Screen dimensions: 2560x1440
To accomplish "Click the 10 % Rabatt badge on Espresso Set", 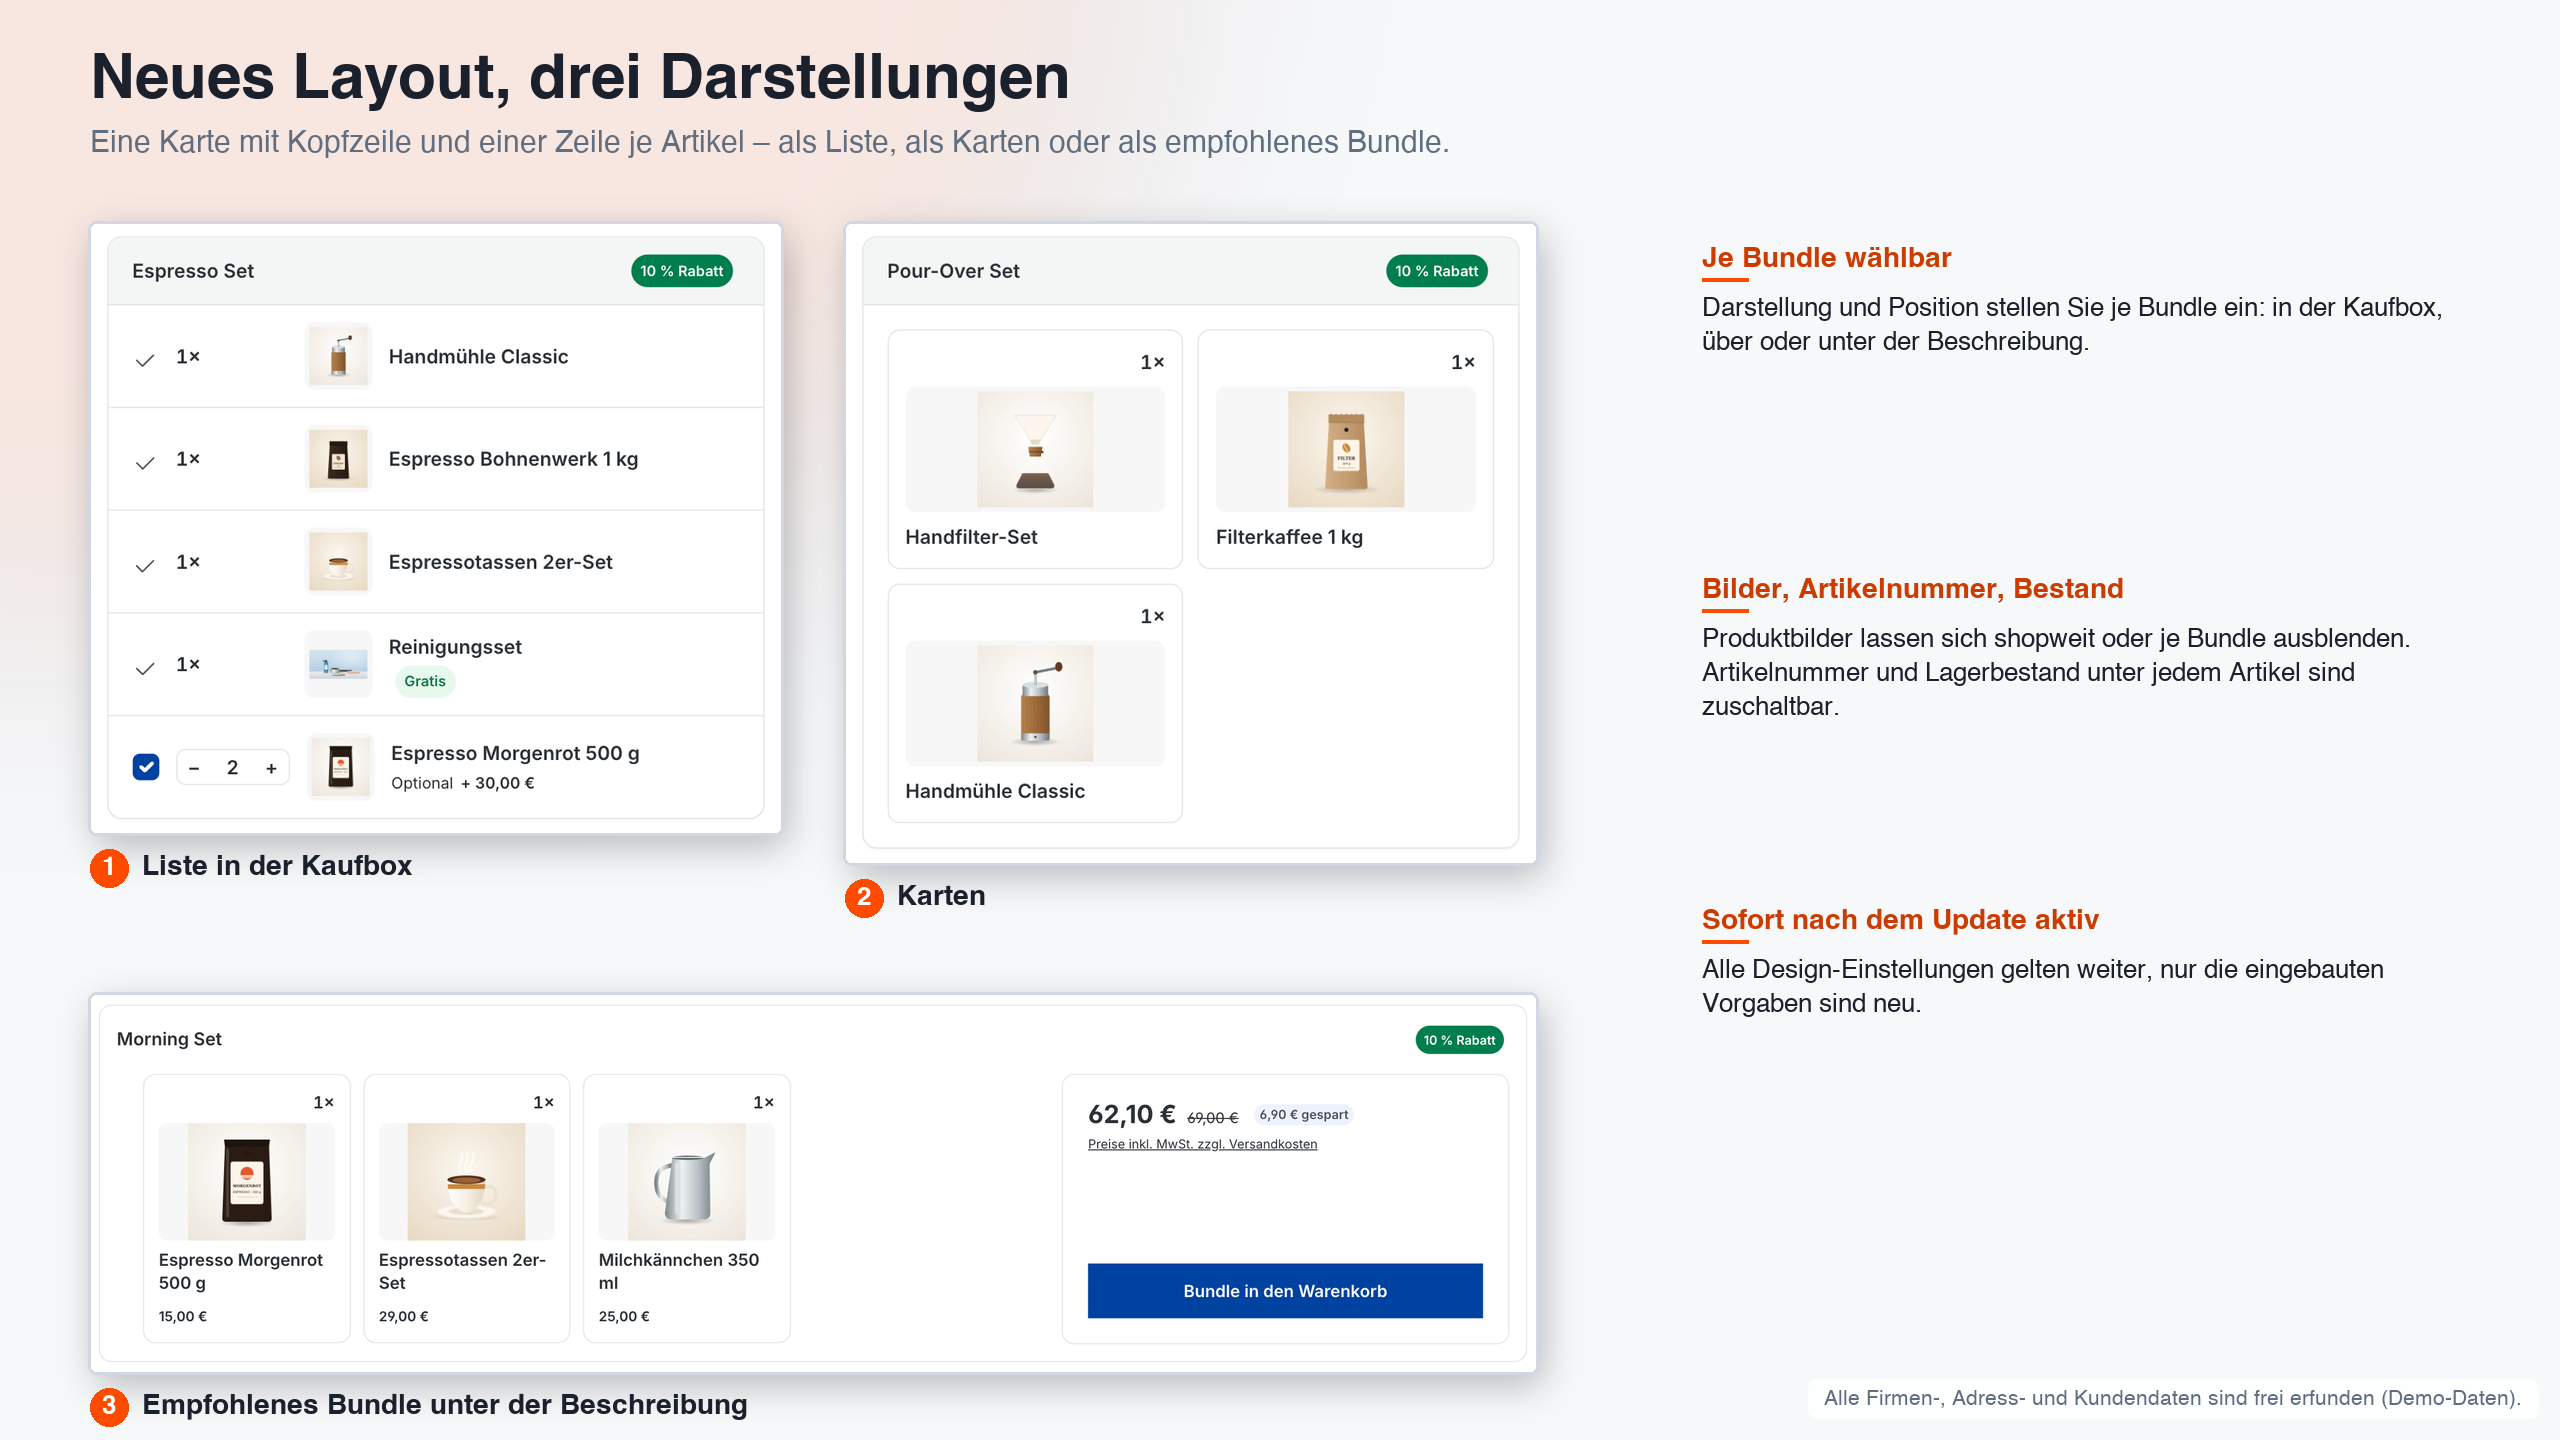I will (x=682, y=271).
